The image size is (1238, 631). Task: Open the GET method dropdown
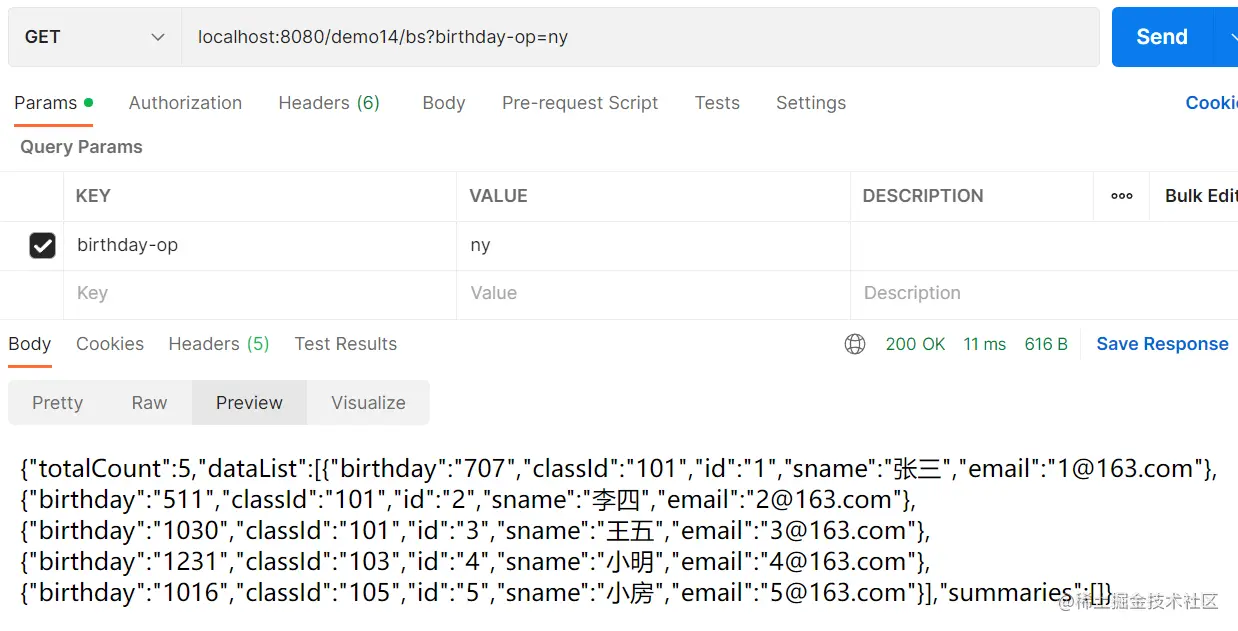click(94, 37)
